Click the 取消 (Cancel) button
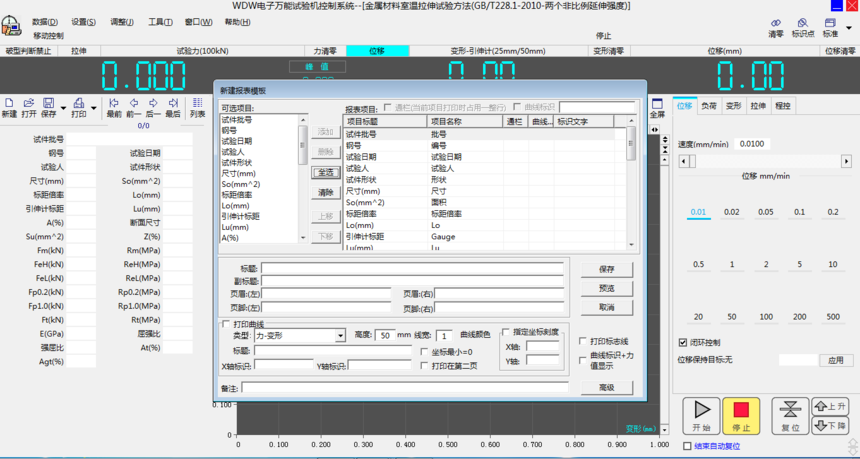Image resolution: width=860 pixels, height=459 pixels. coord(607,307)
